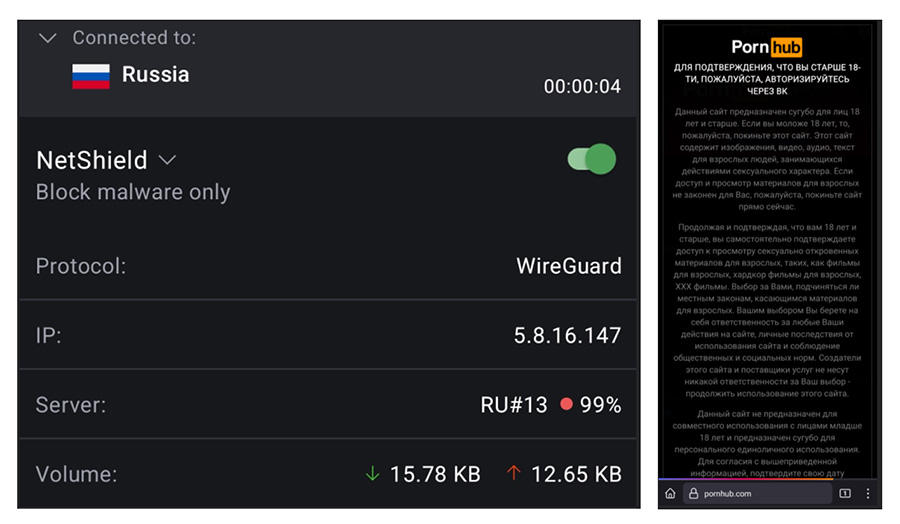Viewport: 900px width, 524px height.
Task: Click the Russia country name
Action: 156,75
